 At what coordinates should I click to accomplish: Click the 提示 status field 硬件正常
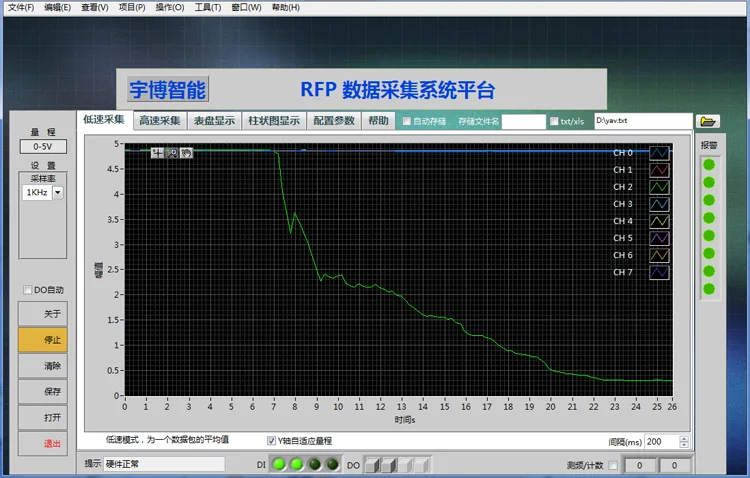165,464
